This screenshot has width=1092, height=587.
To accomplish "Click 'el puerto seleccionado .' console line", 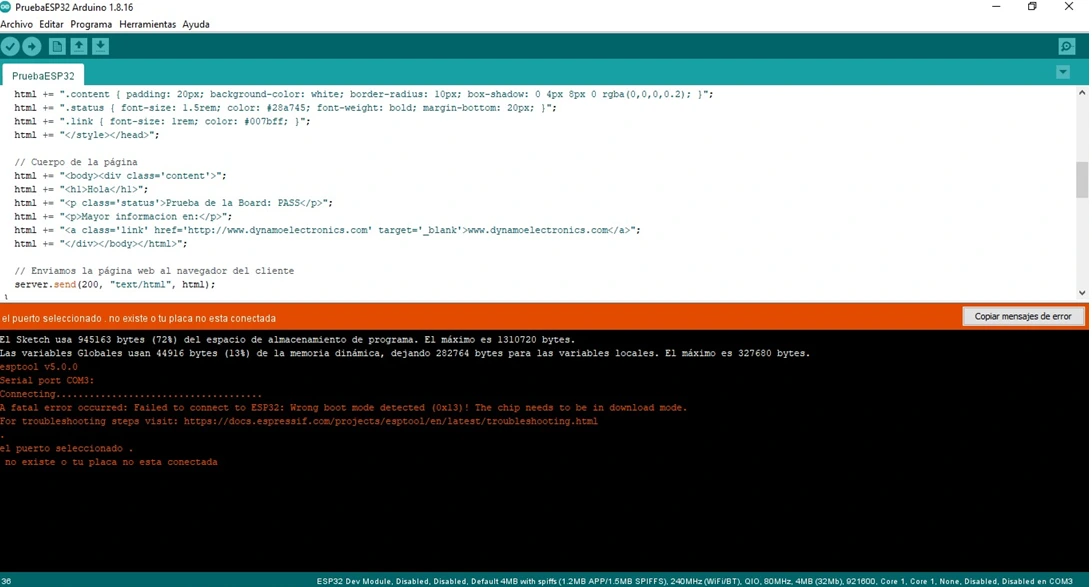I will click(66, 448).
